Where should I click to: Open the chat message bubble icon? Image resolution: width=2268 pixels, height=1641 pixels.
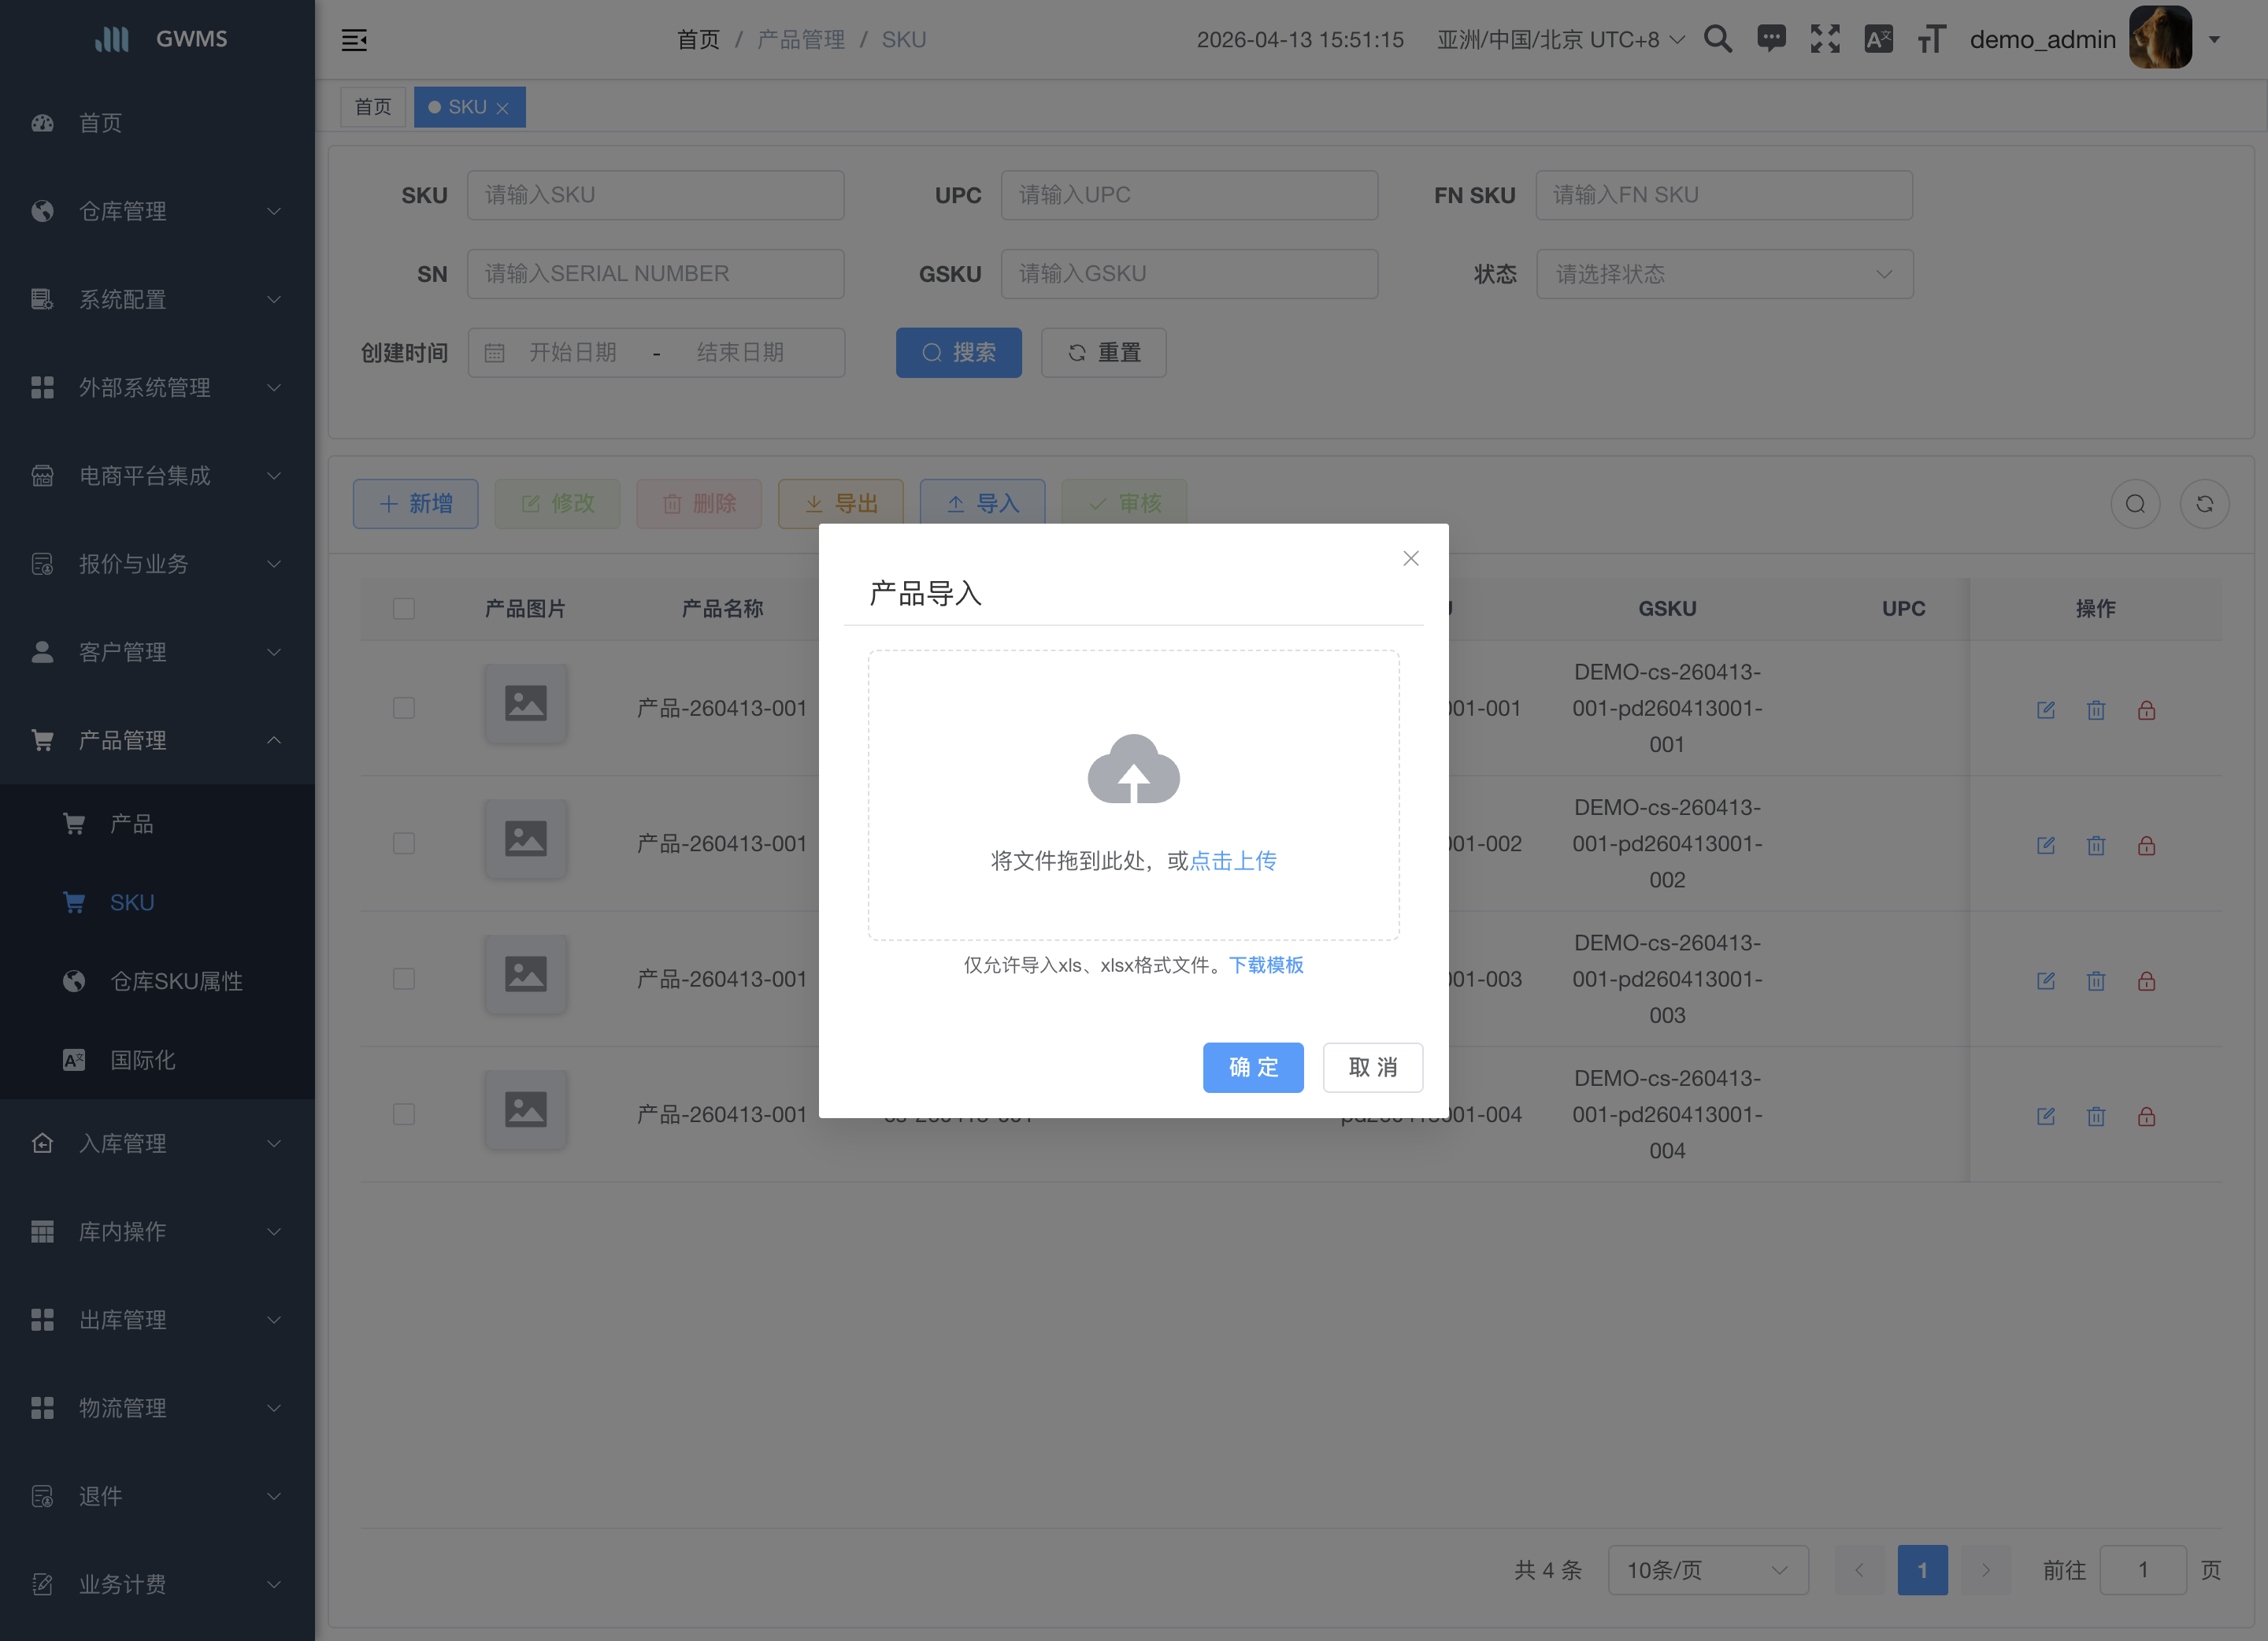1771,39
